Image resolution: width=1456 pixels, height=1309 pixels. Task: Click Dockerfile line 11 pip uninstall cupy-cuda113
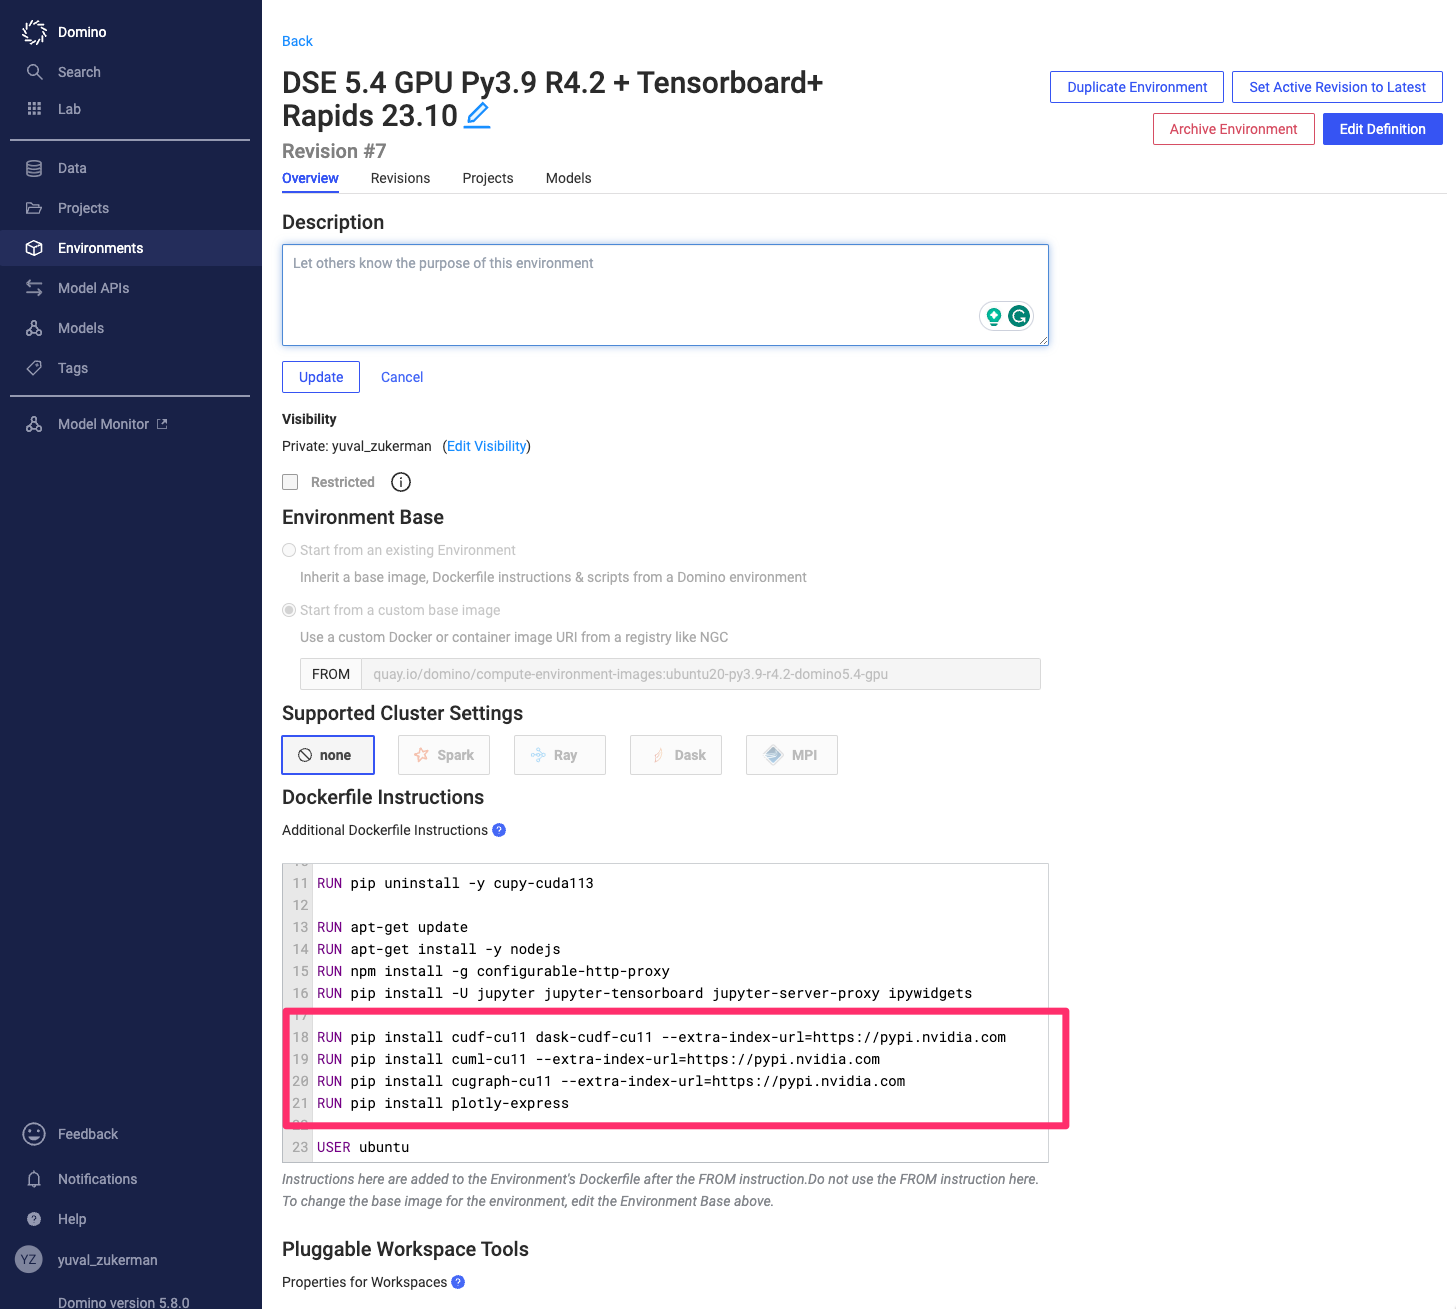(455, 883)
